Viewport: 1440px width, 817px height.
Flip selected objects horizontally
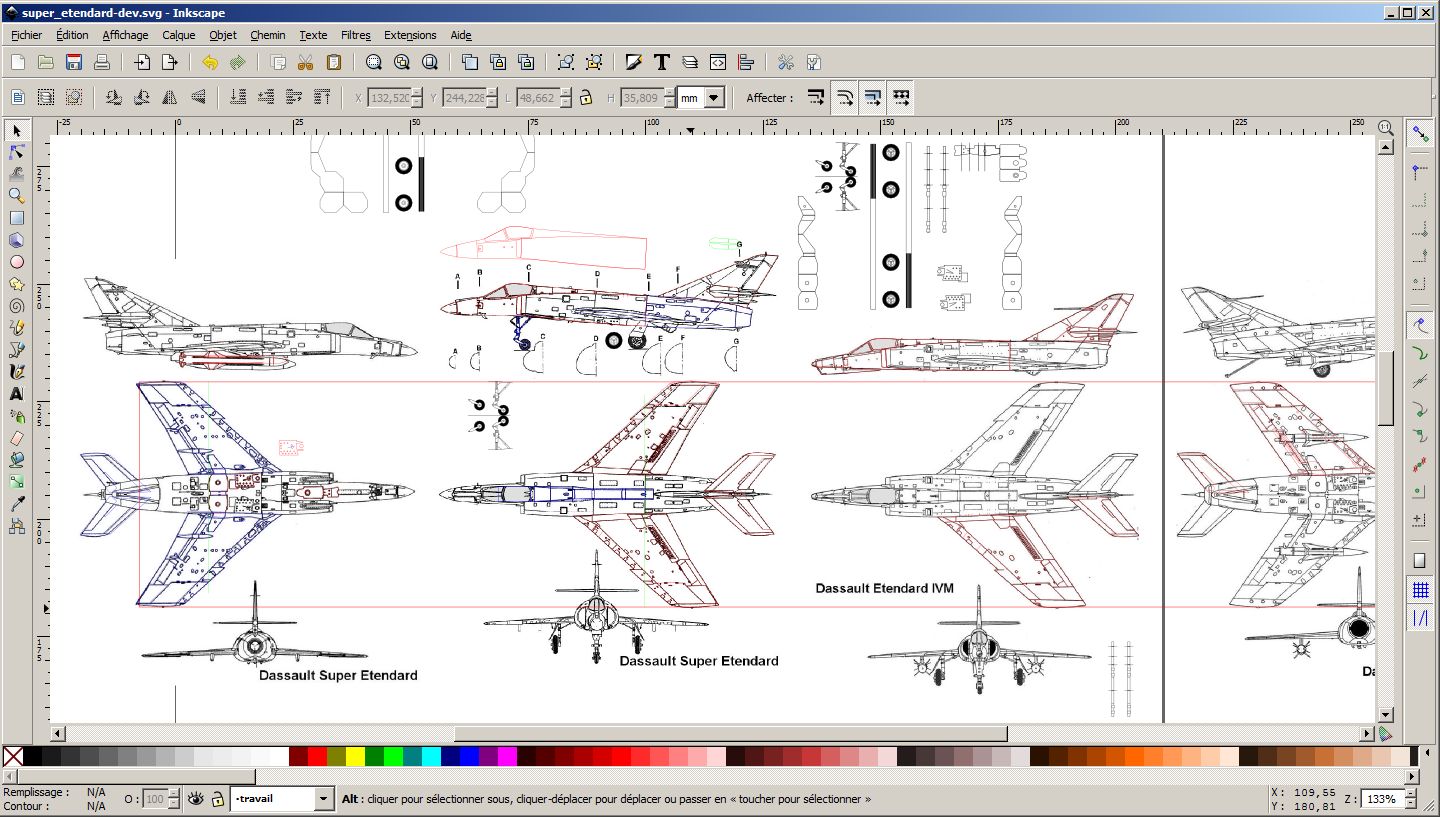pyautogui.click(x=170, y=97)
